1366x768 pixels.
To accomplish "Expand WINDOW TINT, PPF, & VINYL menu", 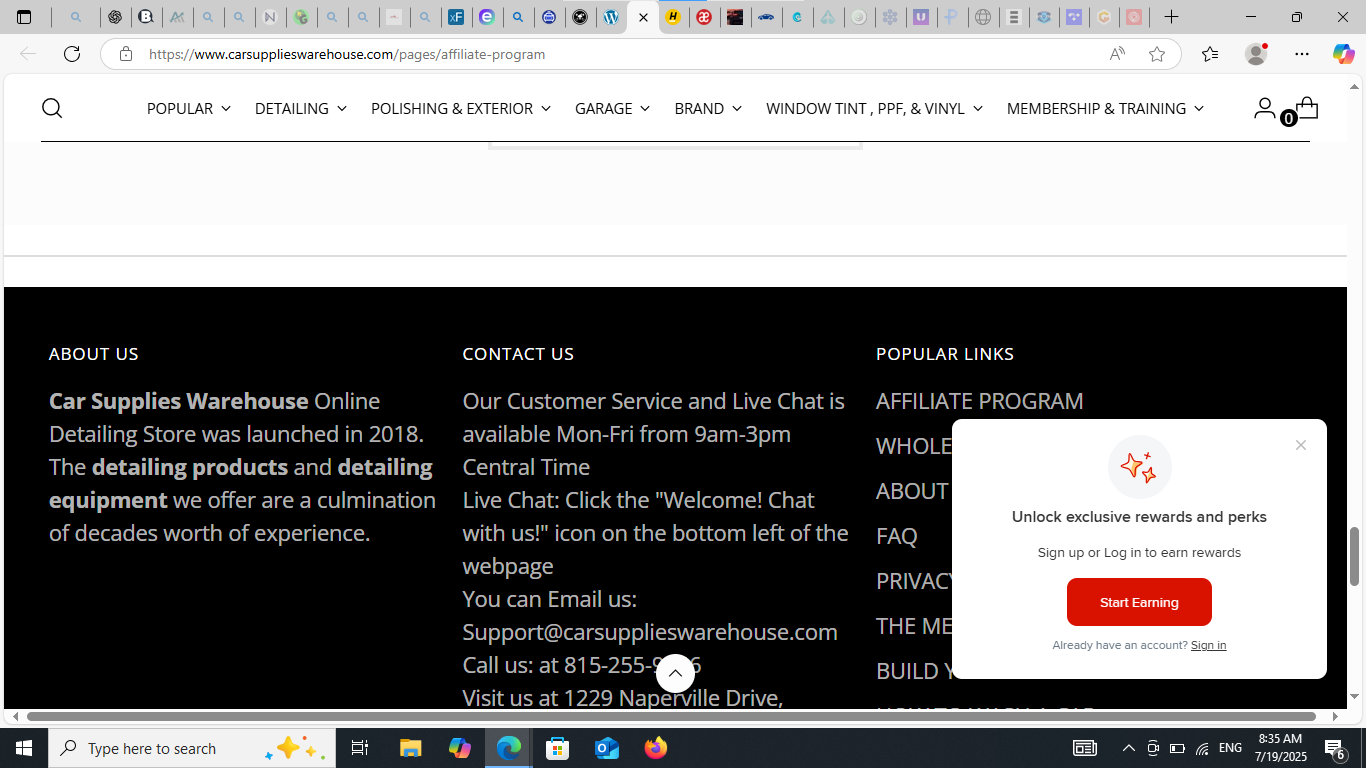I will click(x=874, y=108).
